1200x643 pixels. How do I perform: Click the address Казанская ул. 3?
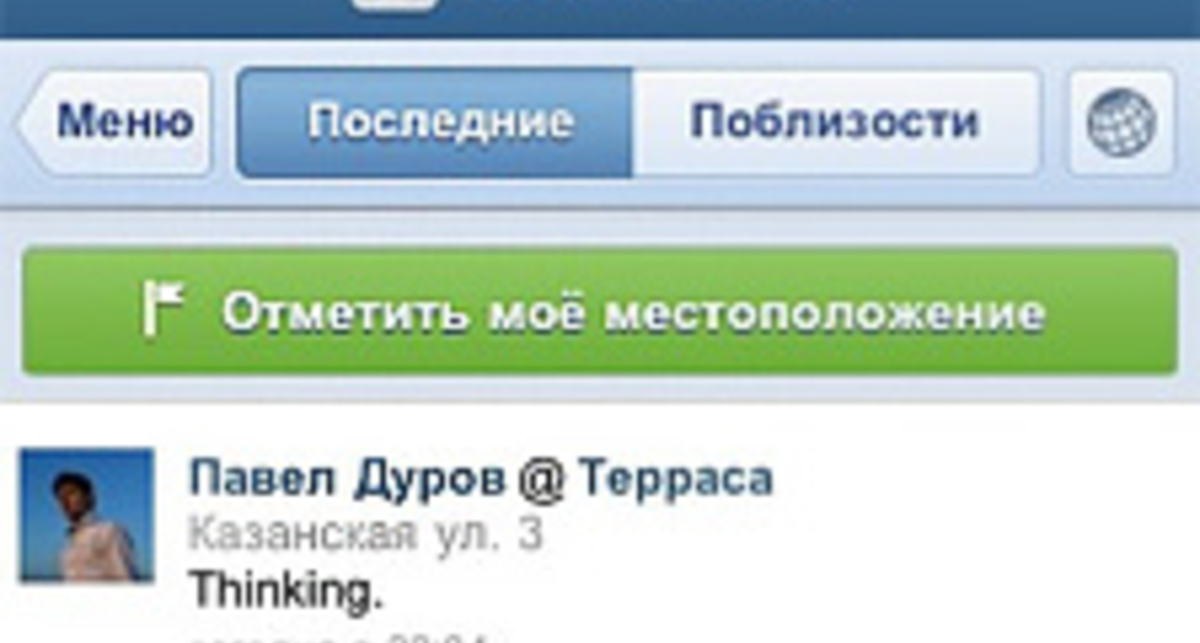pyautogui.click(x=366, y=535)
